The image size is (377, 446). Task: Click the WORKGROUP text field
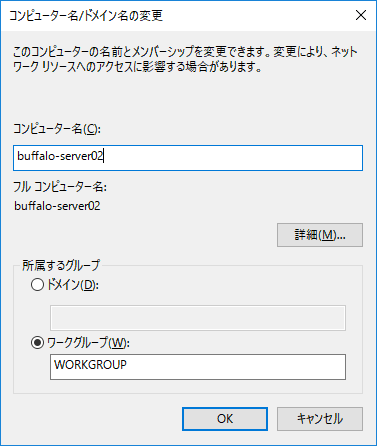point(198,367)
